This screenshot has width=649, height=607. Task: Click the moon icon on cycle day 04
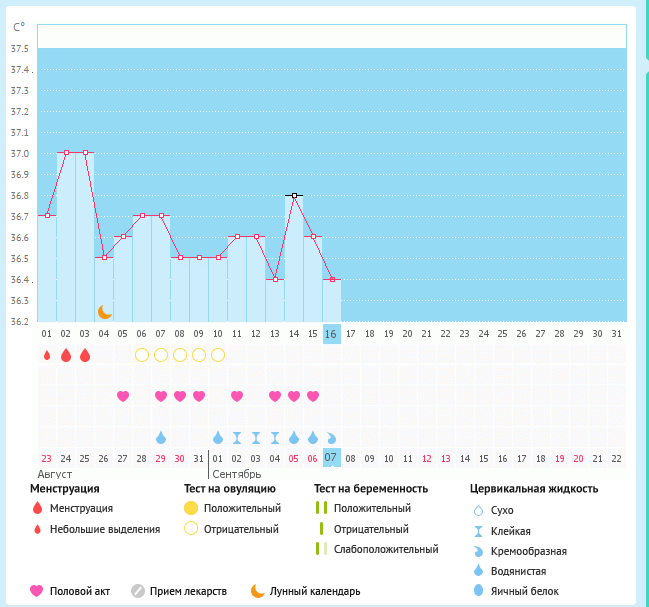104,312
